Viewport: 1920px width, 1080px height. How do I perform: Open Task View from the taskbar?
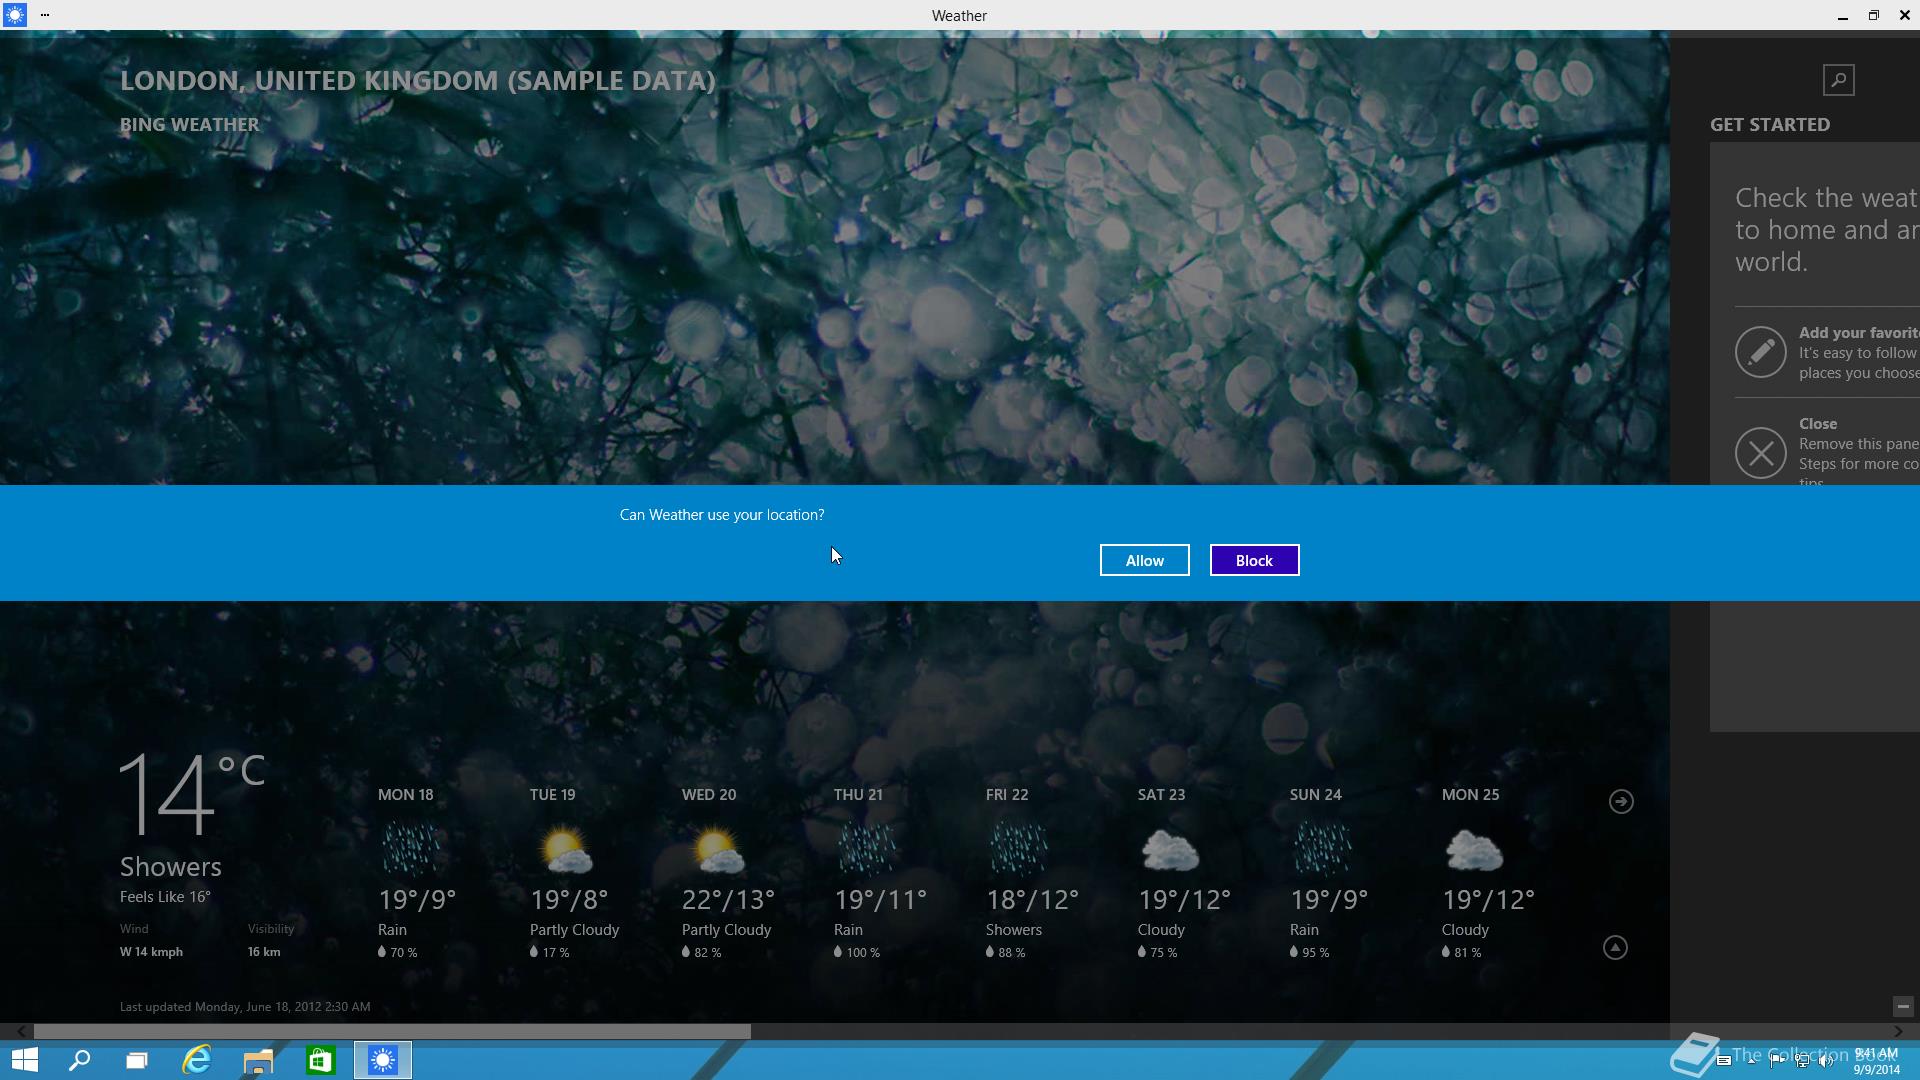click(137, 1060)
